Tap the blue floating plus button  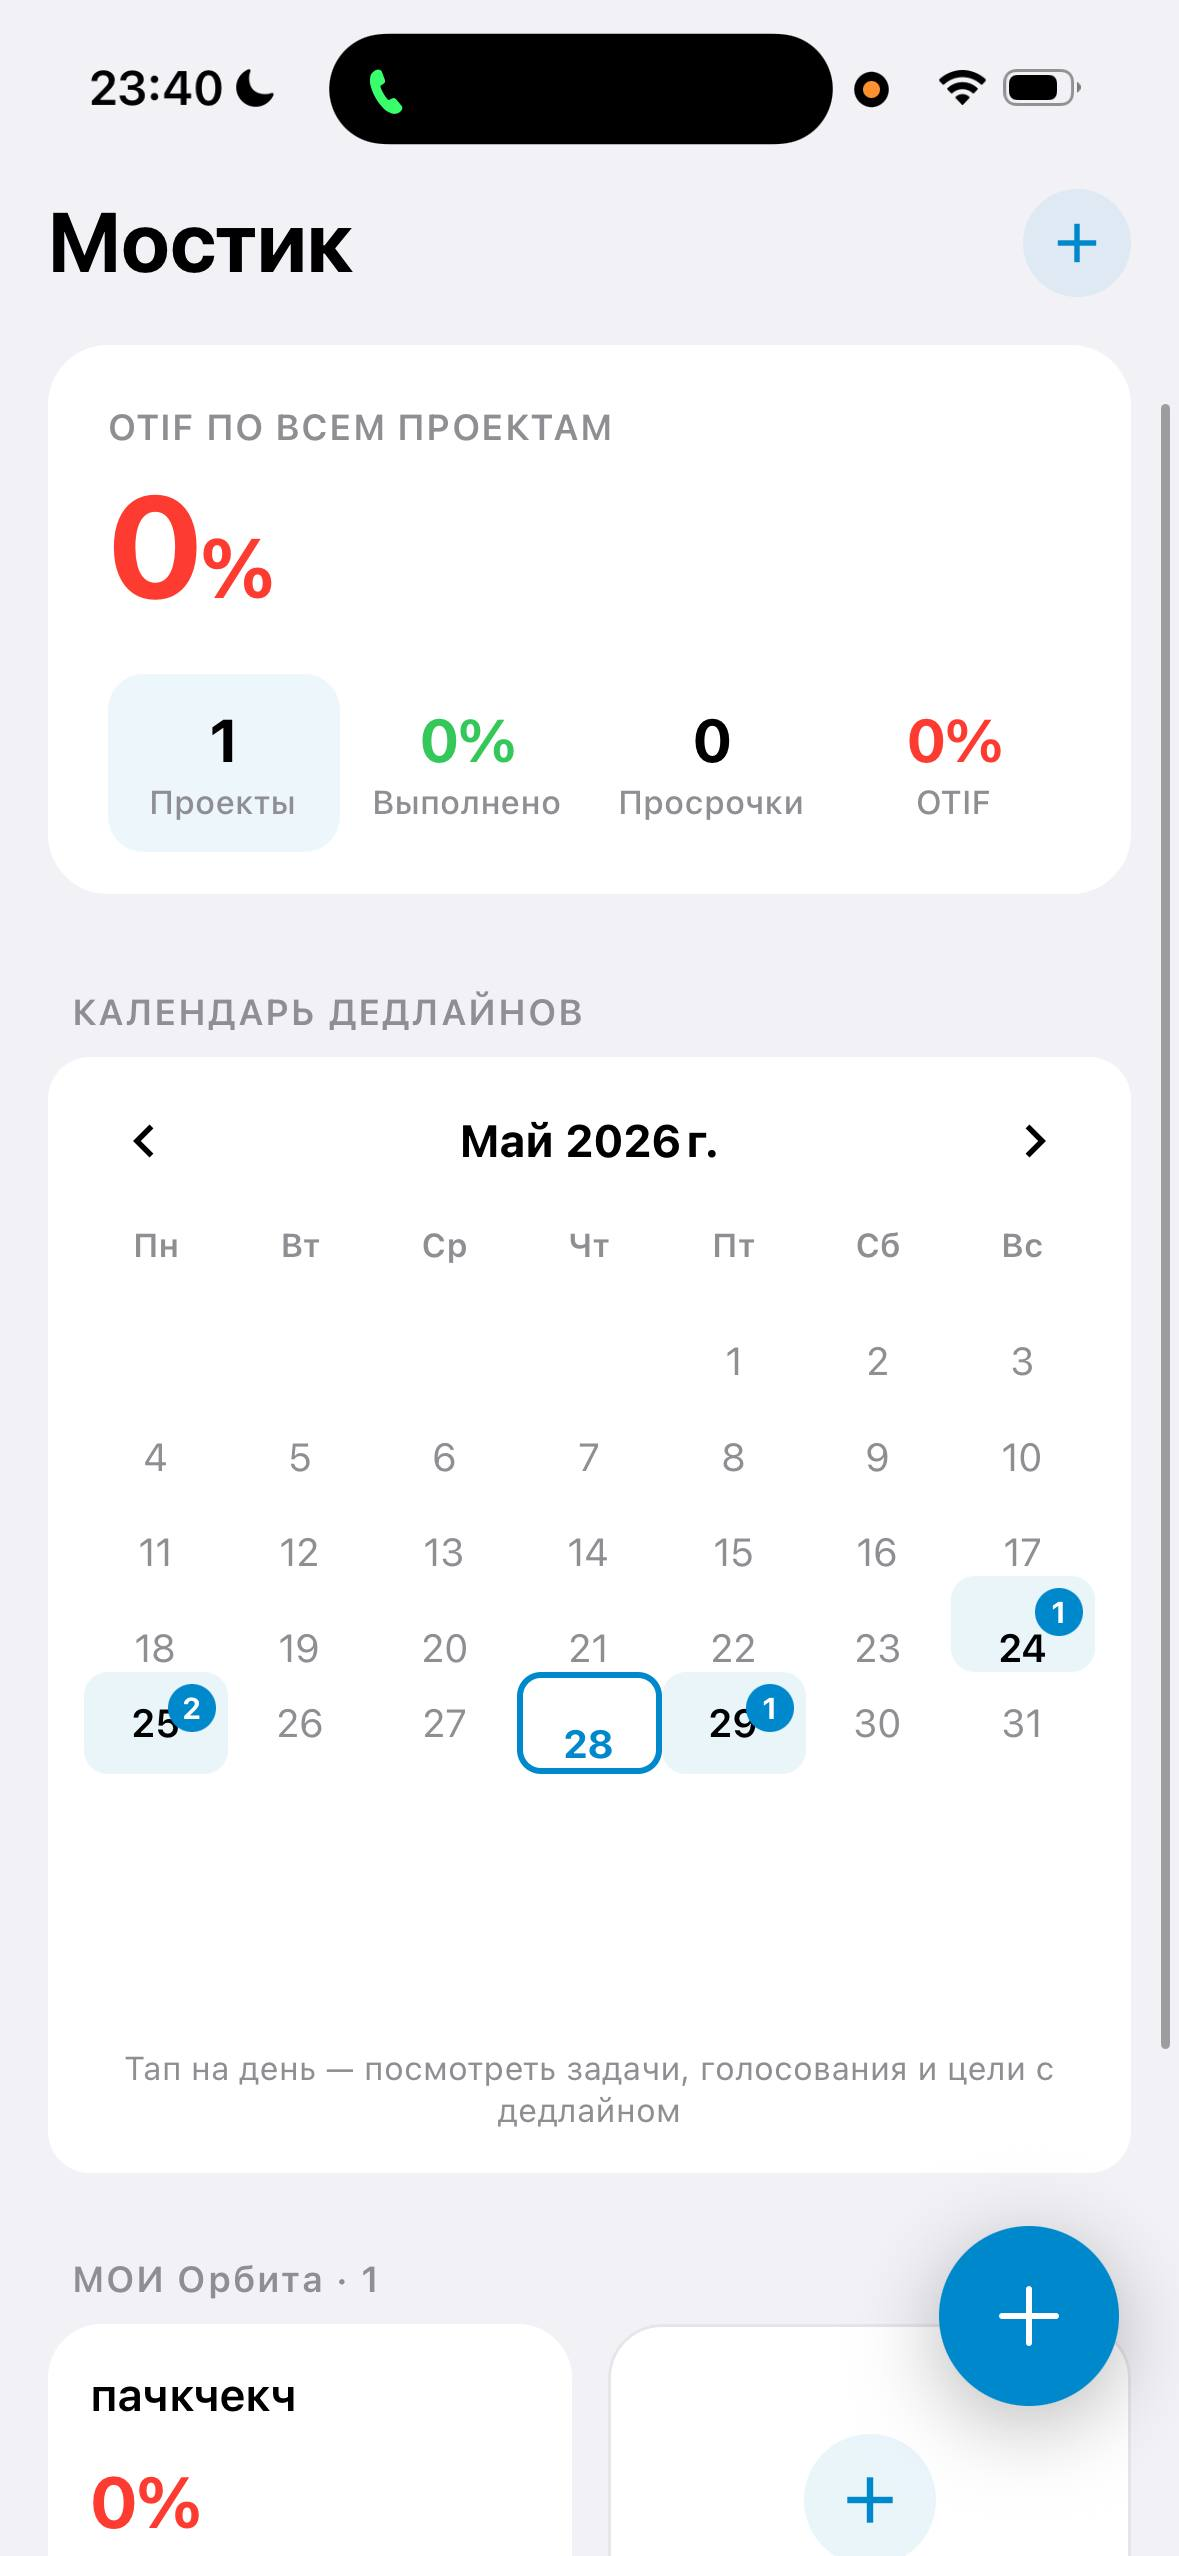coord(1028,2315)
